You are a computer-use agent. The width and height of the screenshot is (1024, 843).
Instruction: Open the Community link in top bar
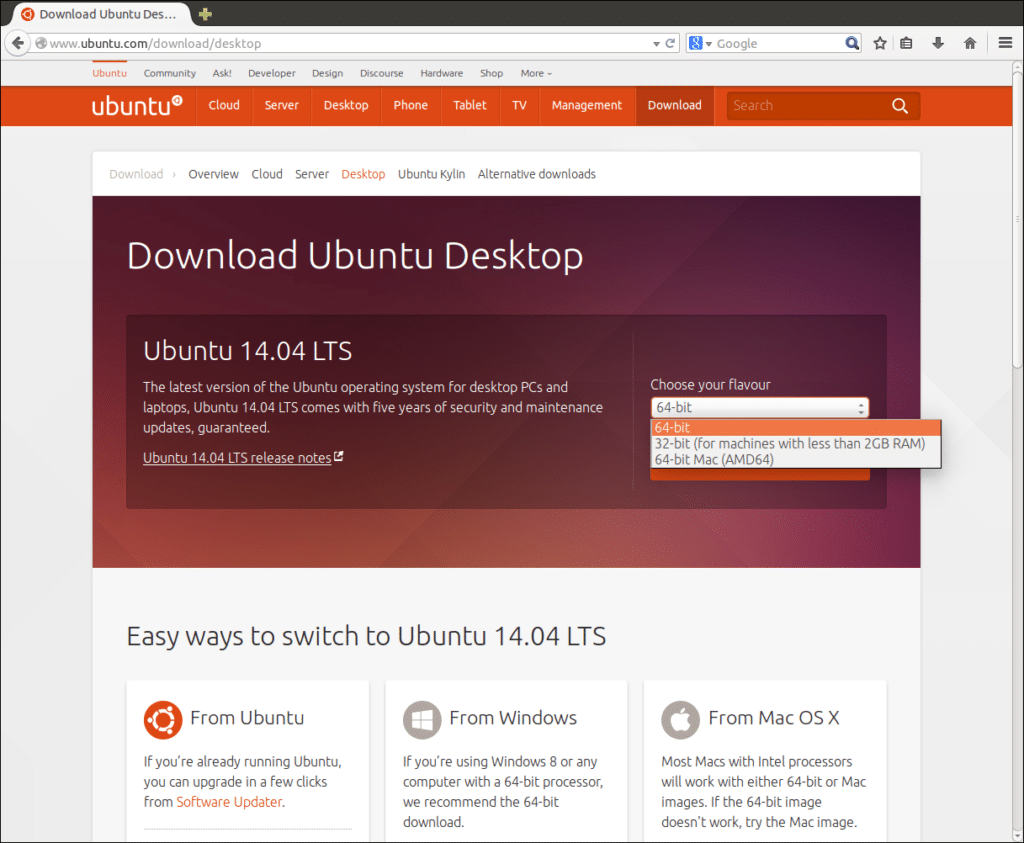tap(170, 73)
